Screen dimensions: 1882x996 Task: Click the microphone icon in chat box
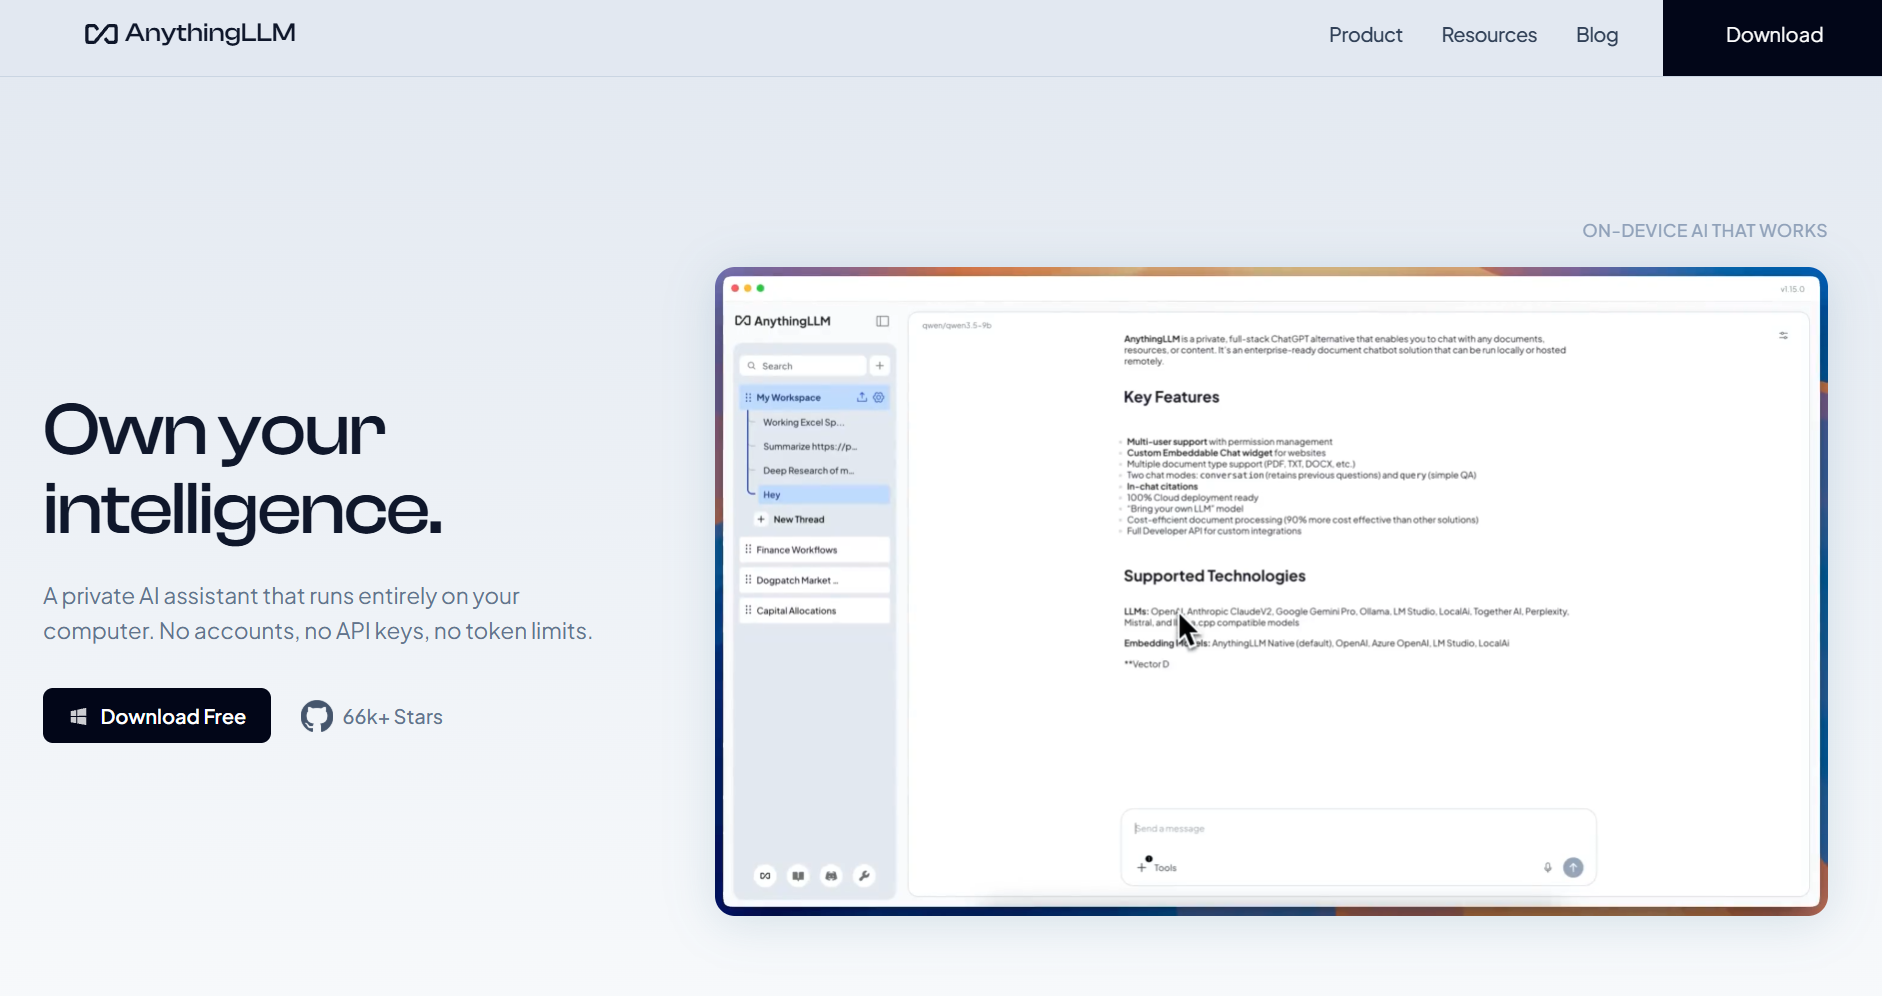coord(1548,868)
